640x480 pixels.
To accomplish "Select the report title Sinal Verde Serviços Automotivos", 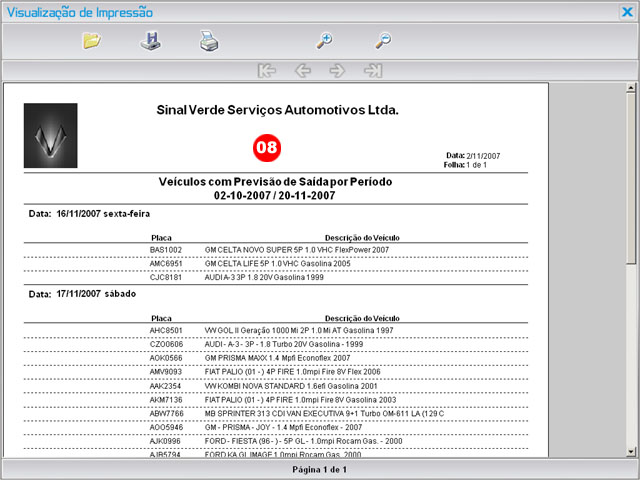I will [x=278, y=110].
